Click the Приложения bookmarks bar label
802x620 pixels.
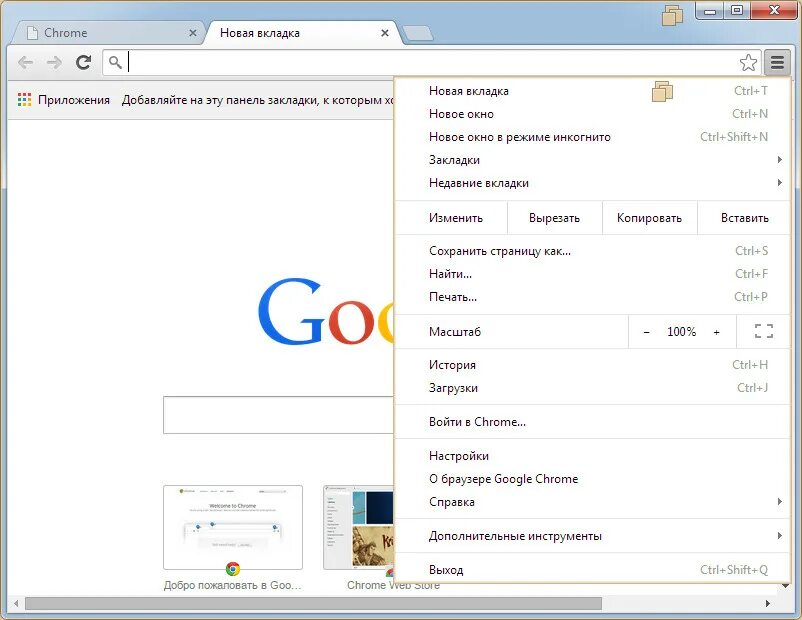click(x=74, y=100)
